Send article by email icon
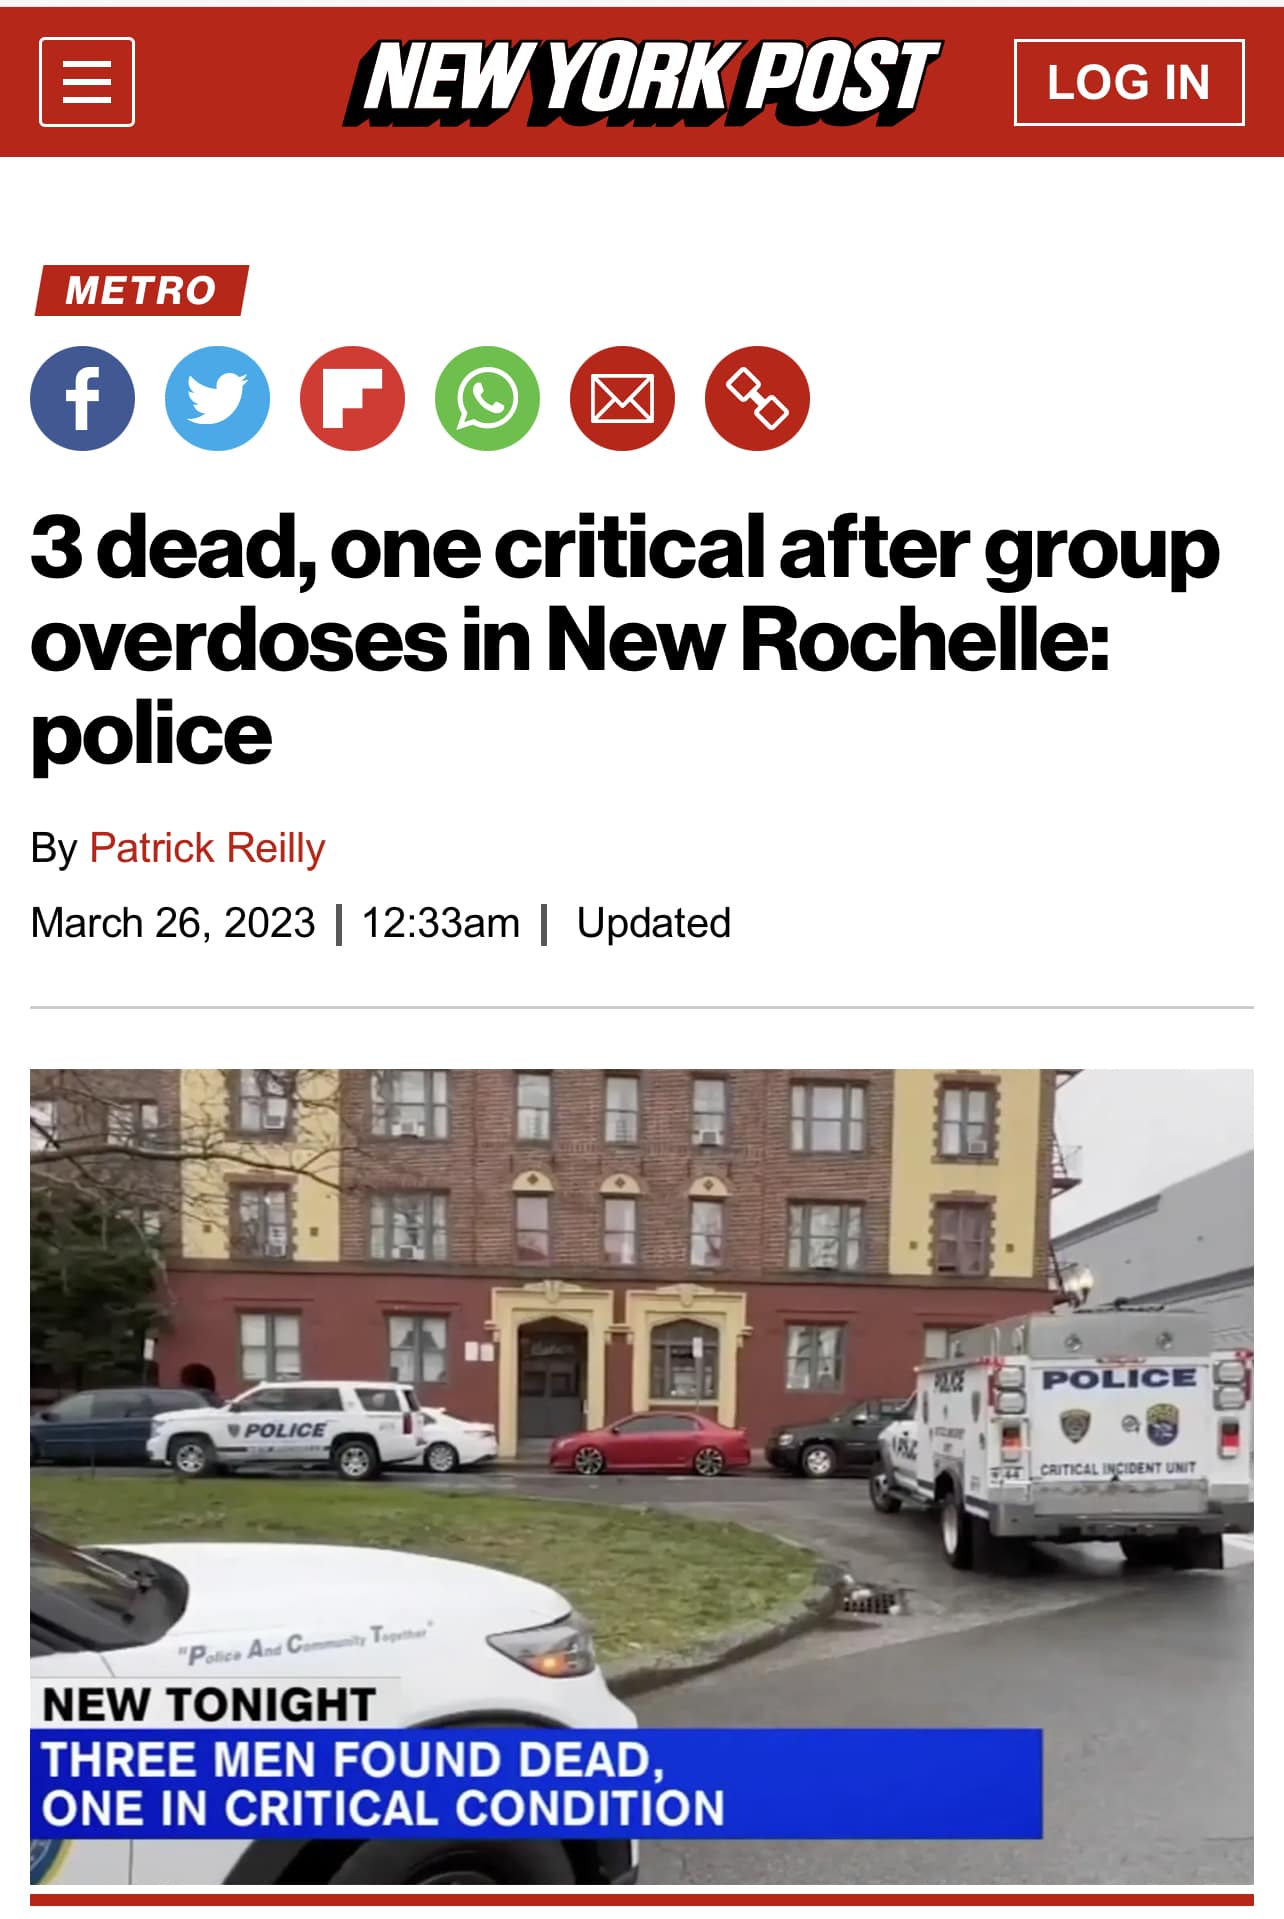1284x1919 pixels. [x=622, y=398]
